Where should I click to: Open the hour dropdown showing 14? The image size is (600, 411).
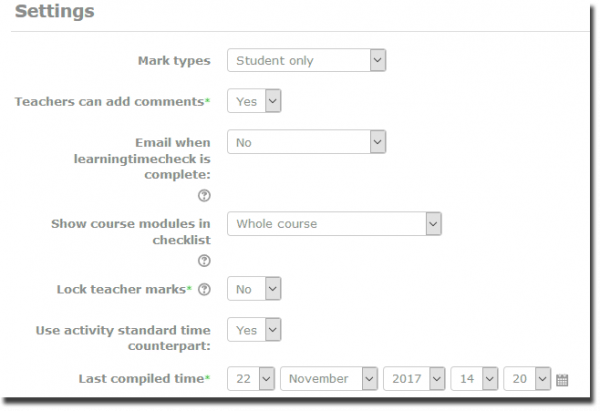point(473,379)
